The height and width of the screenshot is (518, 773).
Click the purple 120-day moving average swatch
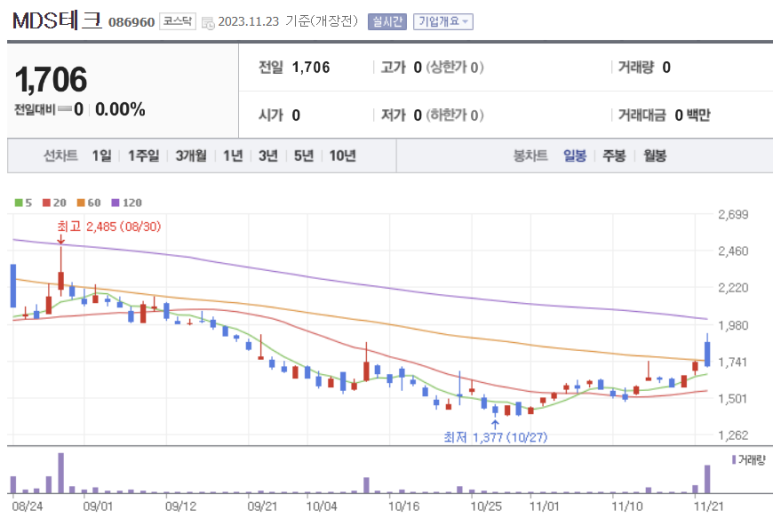tap(115, 203)
